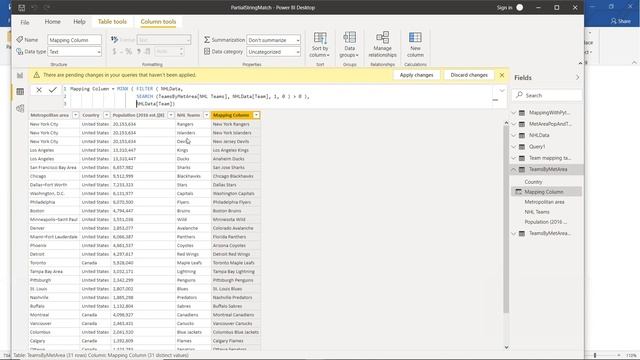Click the Toronto Maple Leafs cell
The height and width of the screenshot is (360, 640).
pyautogui.click(x=236, y=263)
